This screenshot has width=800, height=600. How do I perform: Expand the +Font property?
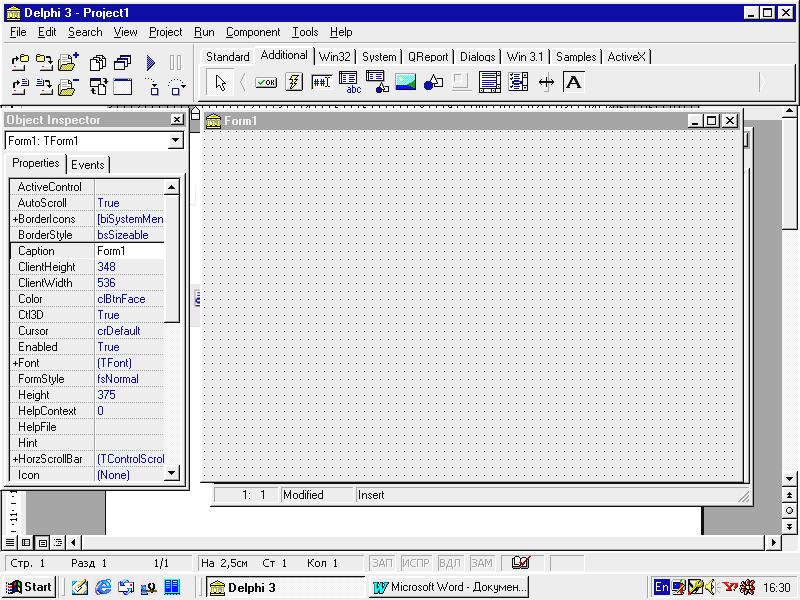pyautogui.click(x=15, y=363)
